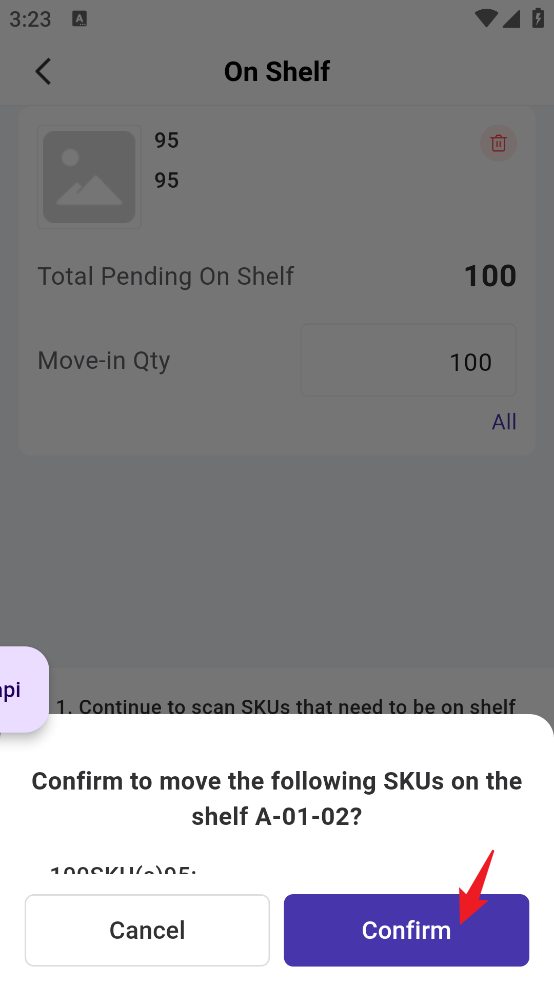Tap the 'On Shelf' page title

277,72
